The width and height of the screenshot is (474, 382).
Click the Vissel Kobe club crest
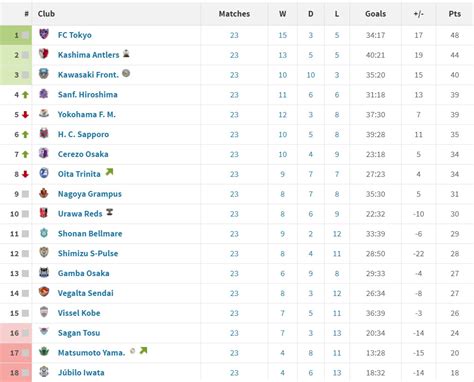[x=44, y=312]
